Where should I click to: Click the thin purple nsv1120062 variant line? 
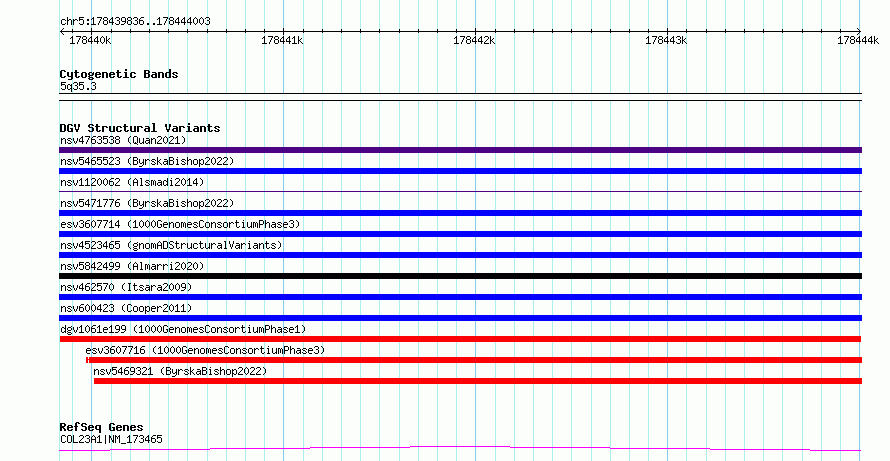click(x=460, y=191)
